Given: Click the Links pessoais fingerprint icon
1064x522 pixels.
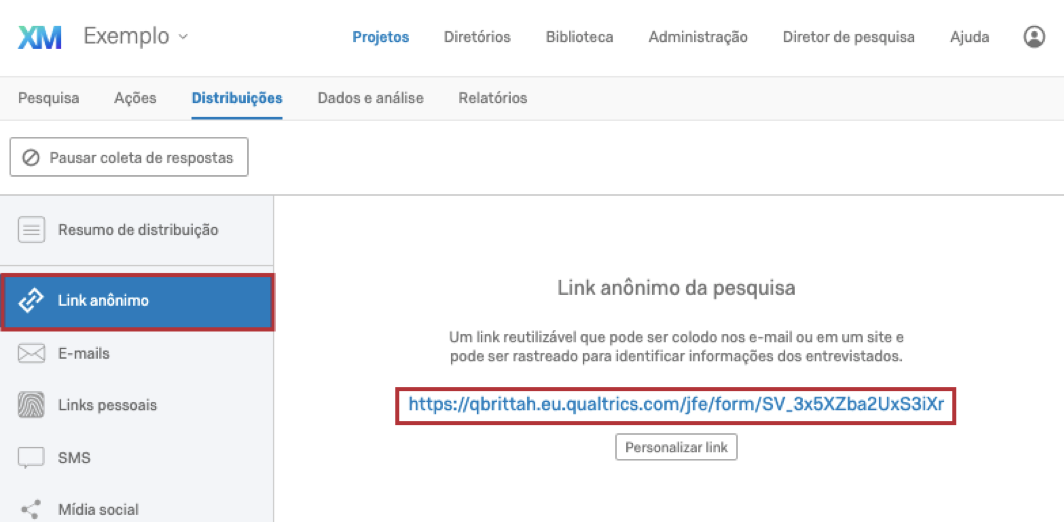Looking at the screenshot, I should pos(31,405).
